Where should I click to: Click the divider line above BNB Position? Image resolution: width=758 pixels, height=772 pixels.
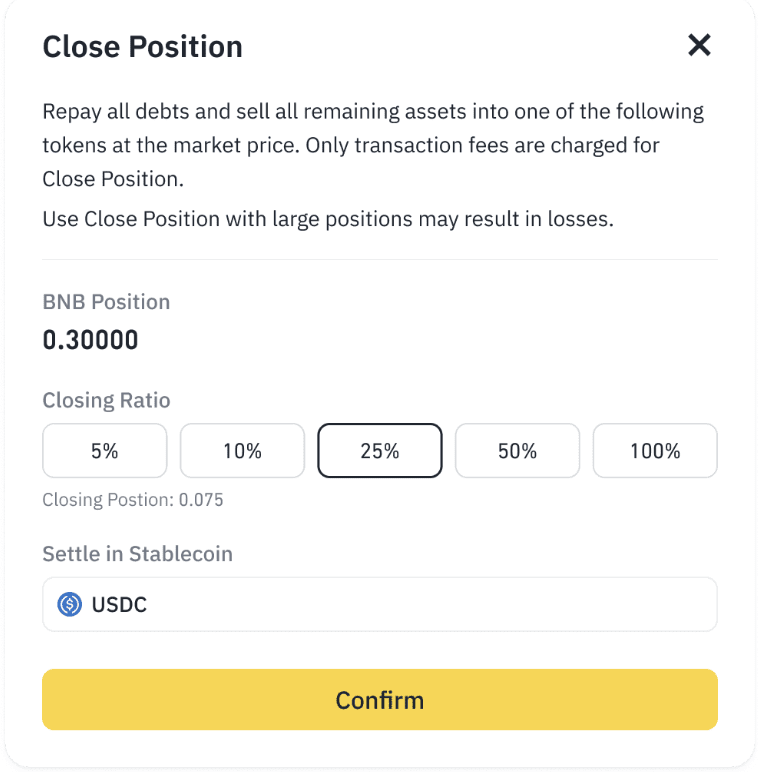click(380, 260)
